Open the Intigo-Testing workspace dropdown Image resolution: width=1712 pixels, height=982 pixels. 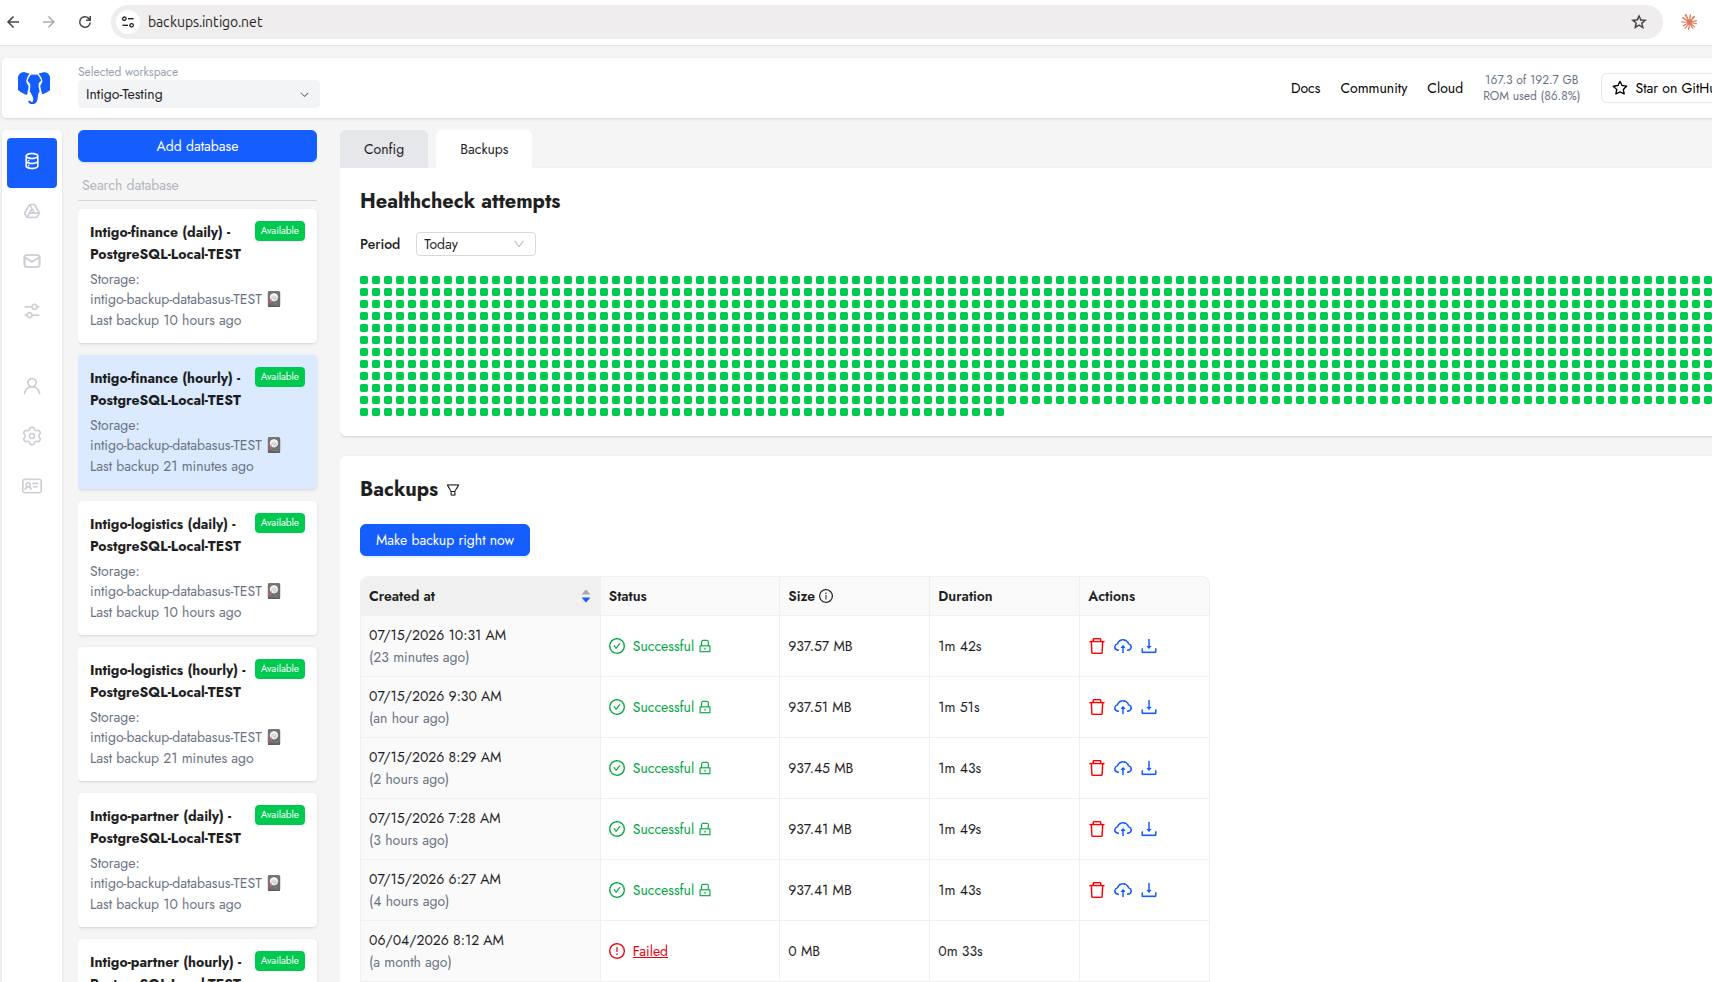(x=199, y=94)
